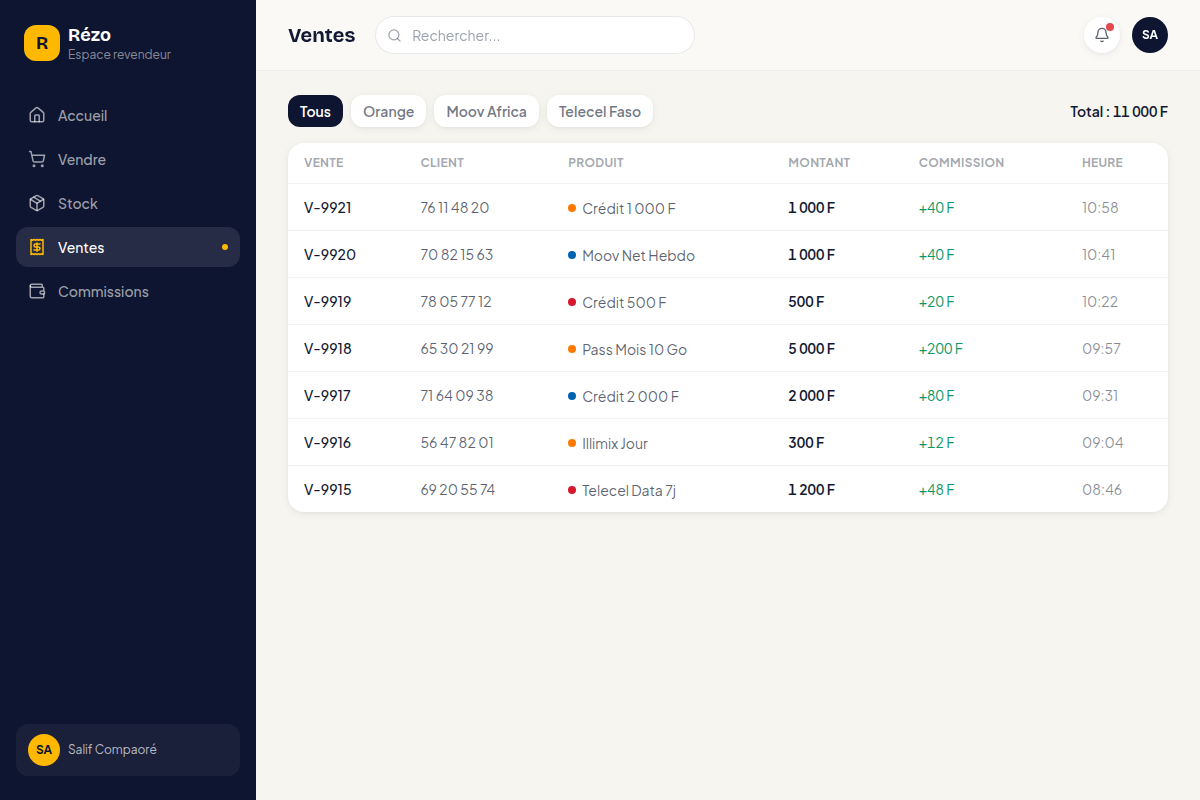The height and width of the screenshot is (800, 1200).
Task: Click the SA avatar beside Salif Compaoré
Action: (44, 749)
